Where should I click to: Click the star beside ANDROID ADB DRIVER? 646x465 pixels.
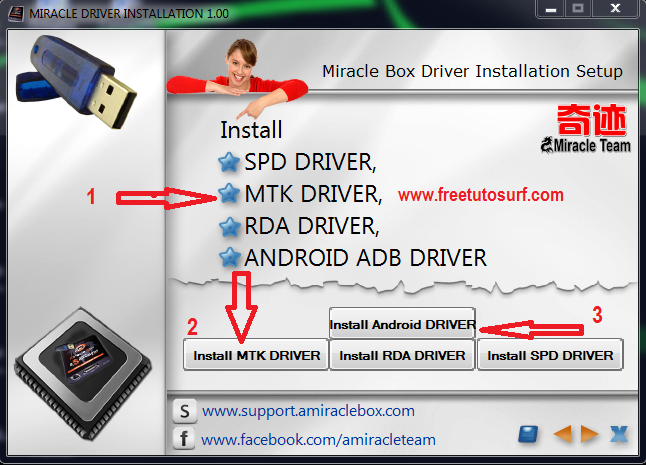click(x=229, y=257)
